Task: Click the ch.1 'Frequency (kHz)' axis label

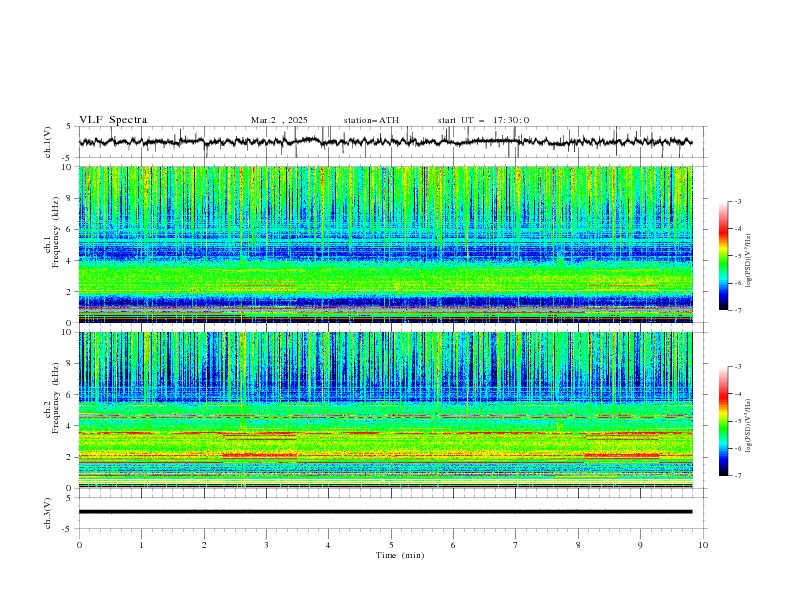Action: pos(56,232)
